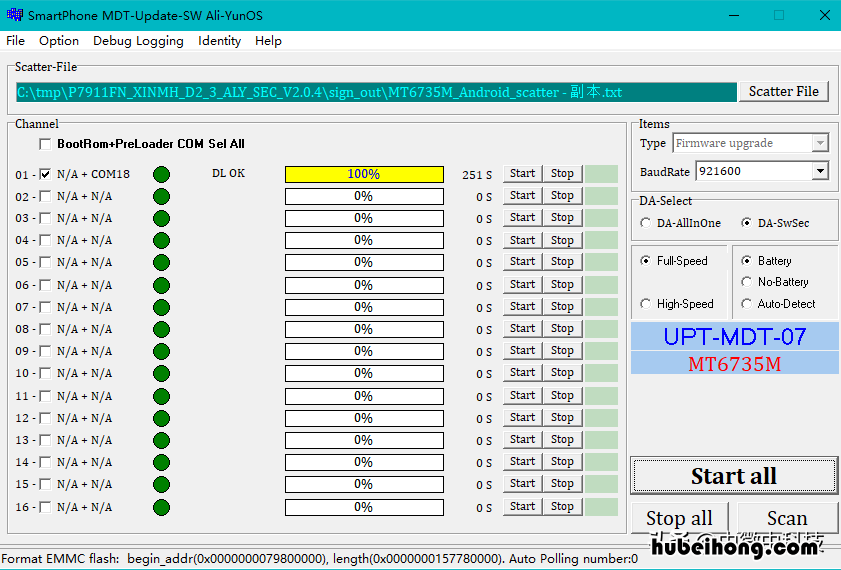841x570 pixels.
Task: Click the green status indicator for channel 16
Action: pyautogui.click(x=161, y=507)
